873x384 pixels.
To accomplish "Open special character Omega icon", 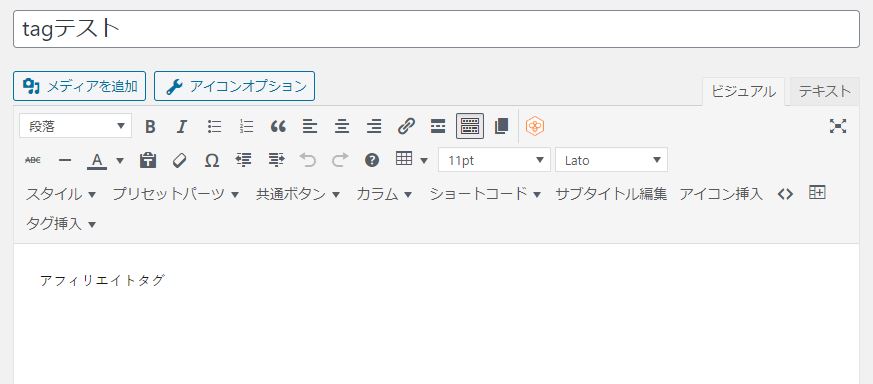I will [x=212, y=160].
